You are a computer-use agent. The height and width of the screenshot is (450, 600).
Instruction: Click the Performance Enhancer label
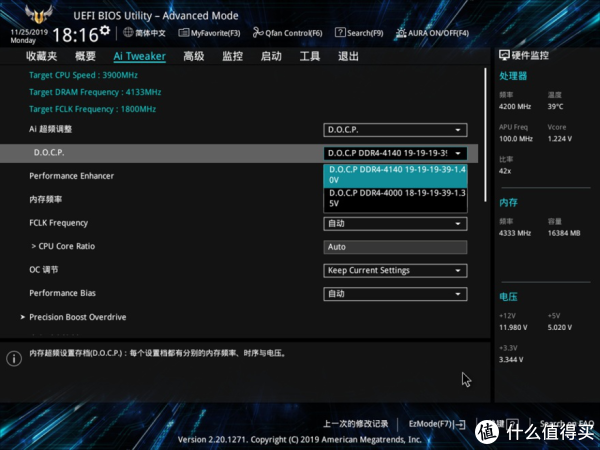pyautogui.click(x=72, y=176)
